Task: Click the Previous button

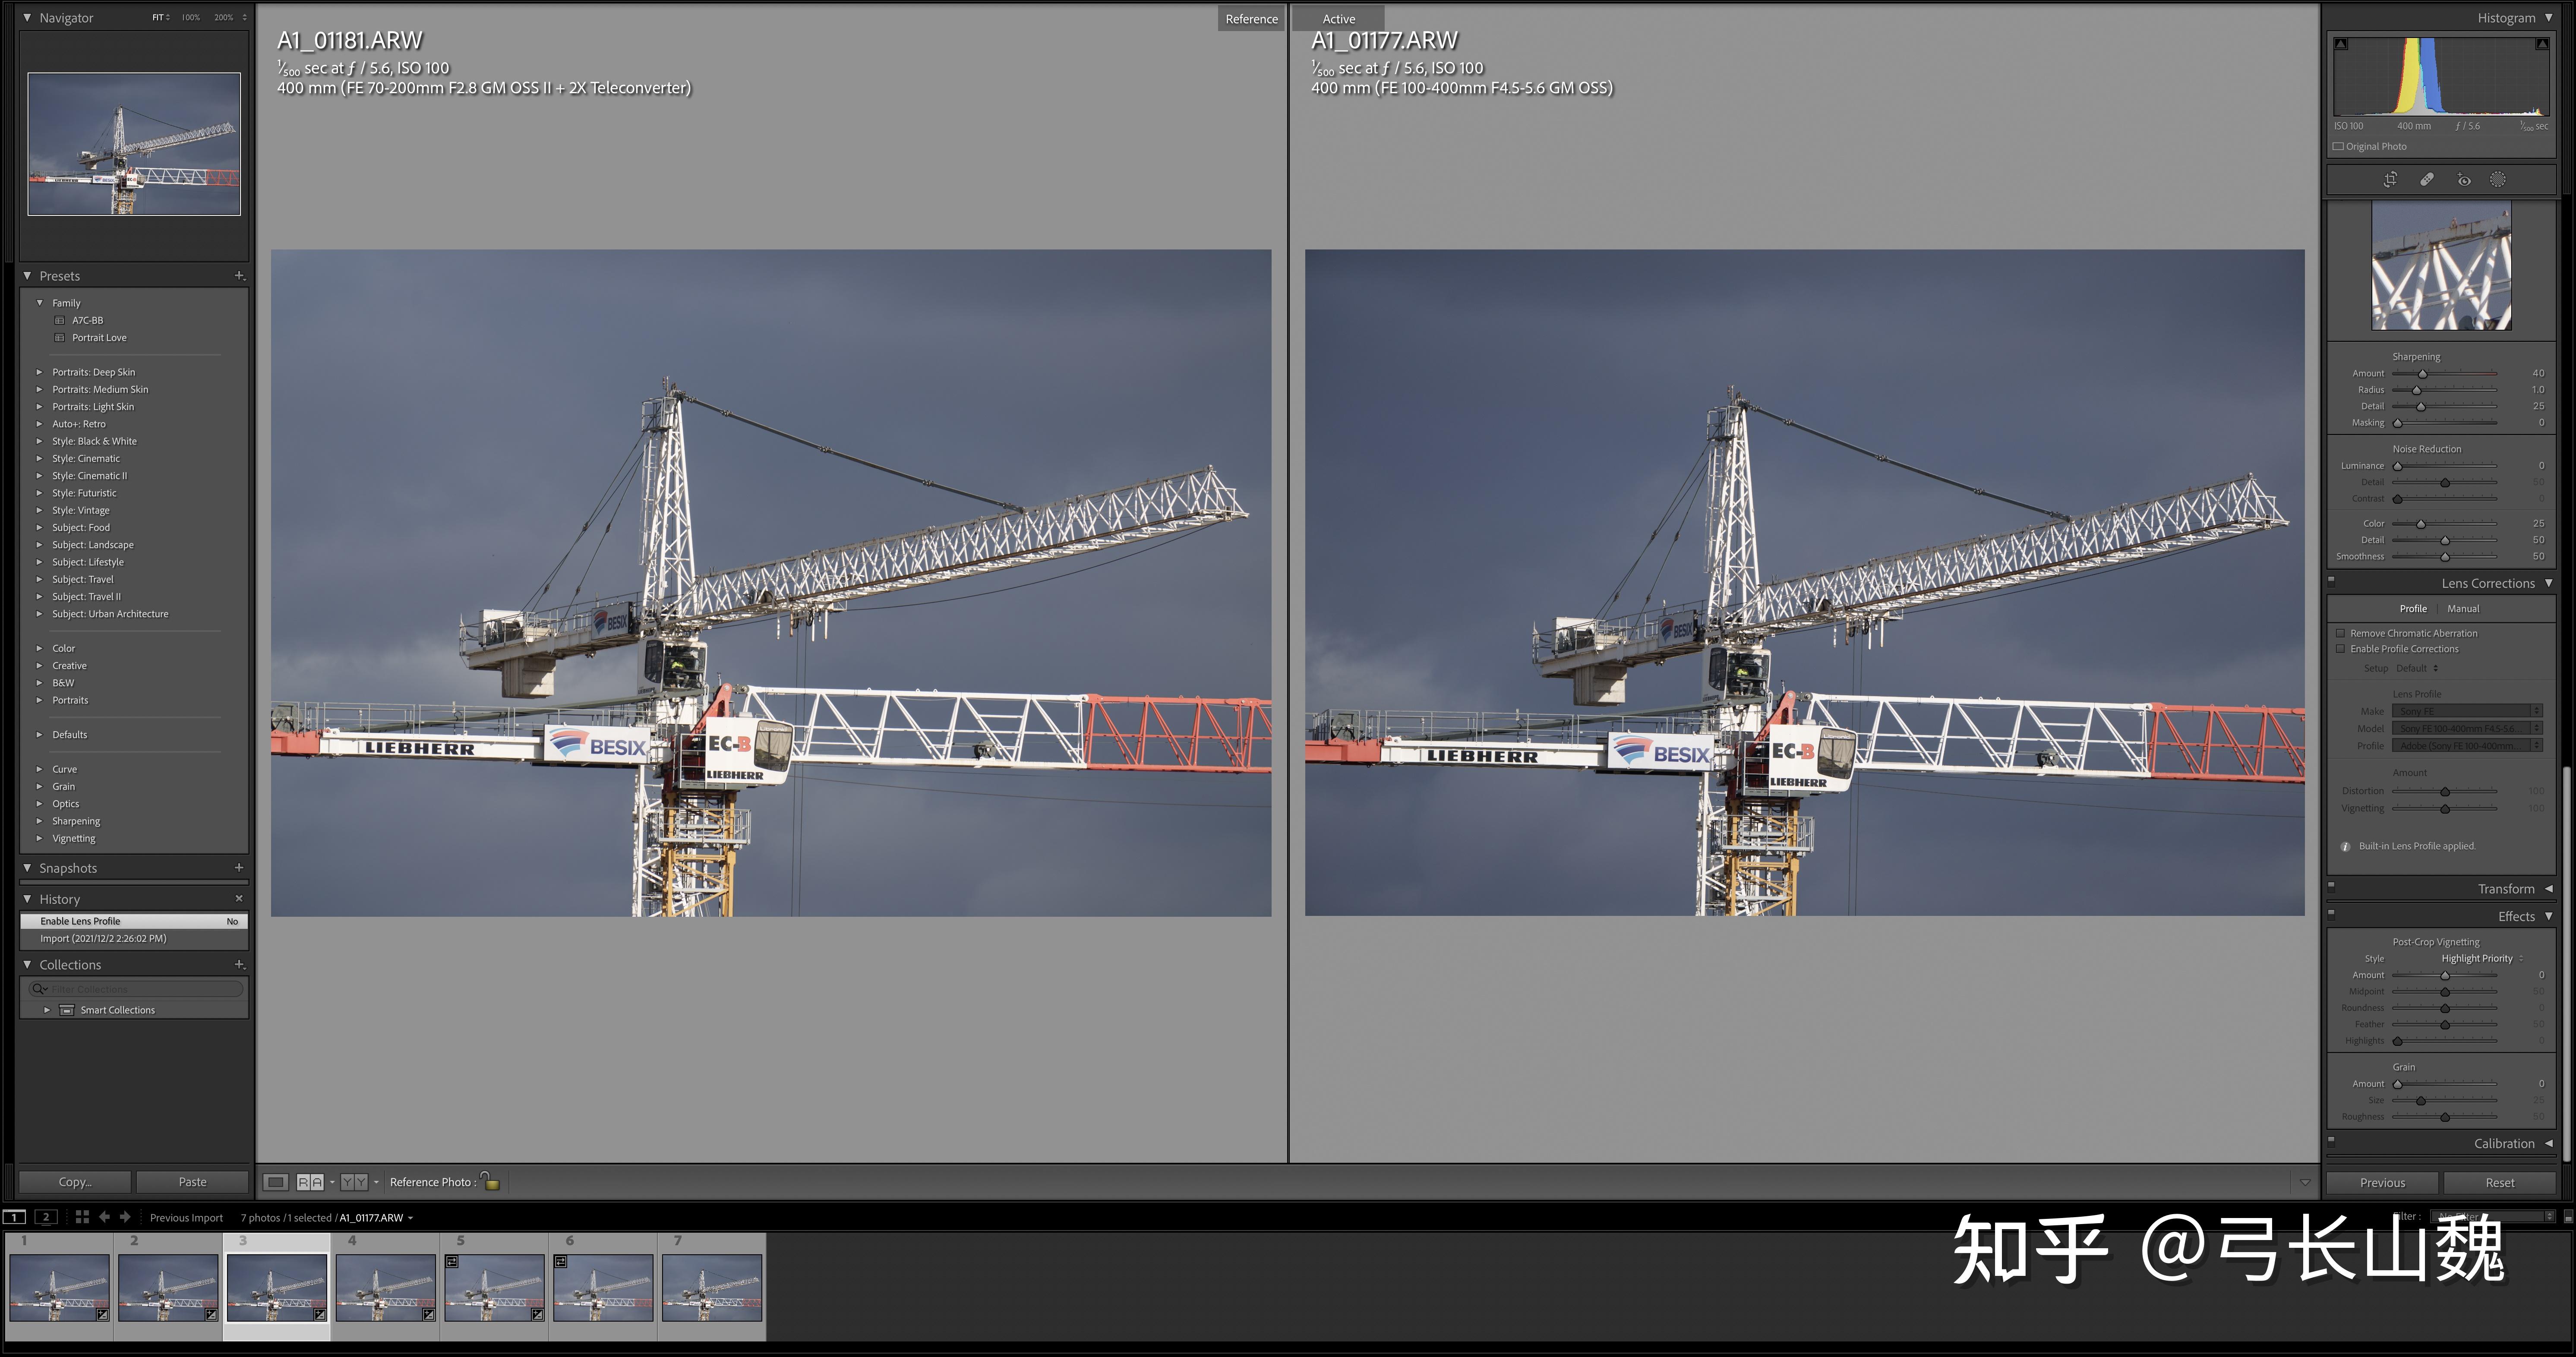Action: pyautogui.click(x=2382, y=1183)
